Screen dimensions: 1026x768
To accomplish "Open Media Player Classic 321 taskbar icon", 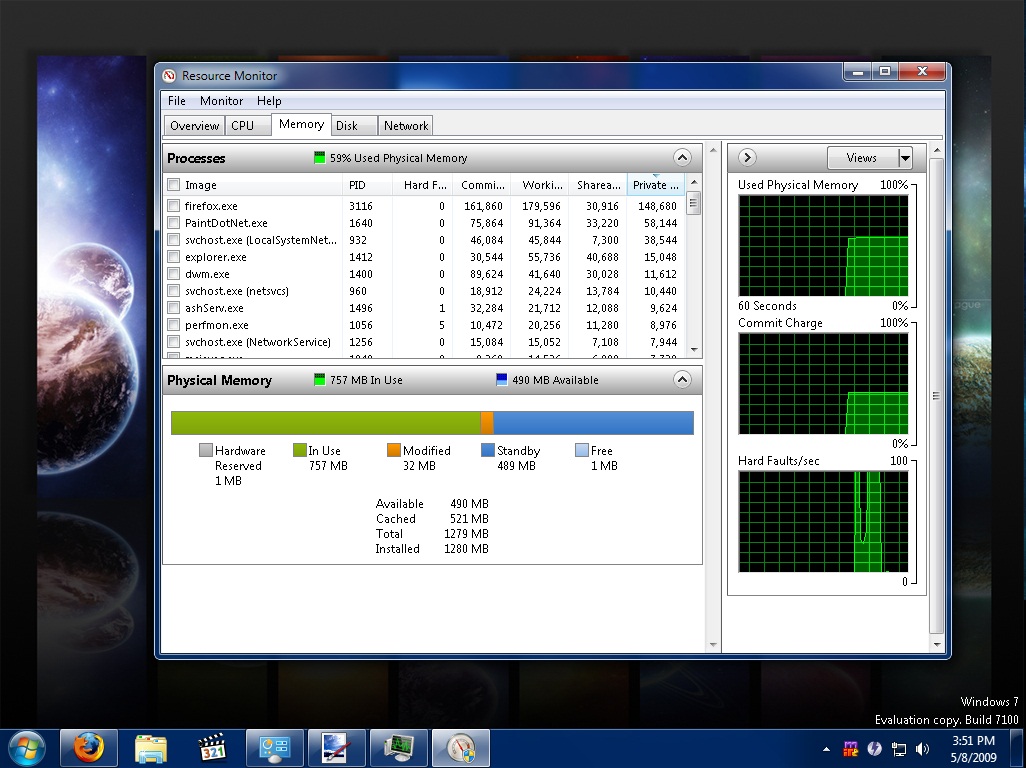I will (x=212, y=748).
